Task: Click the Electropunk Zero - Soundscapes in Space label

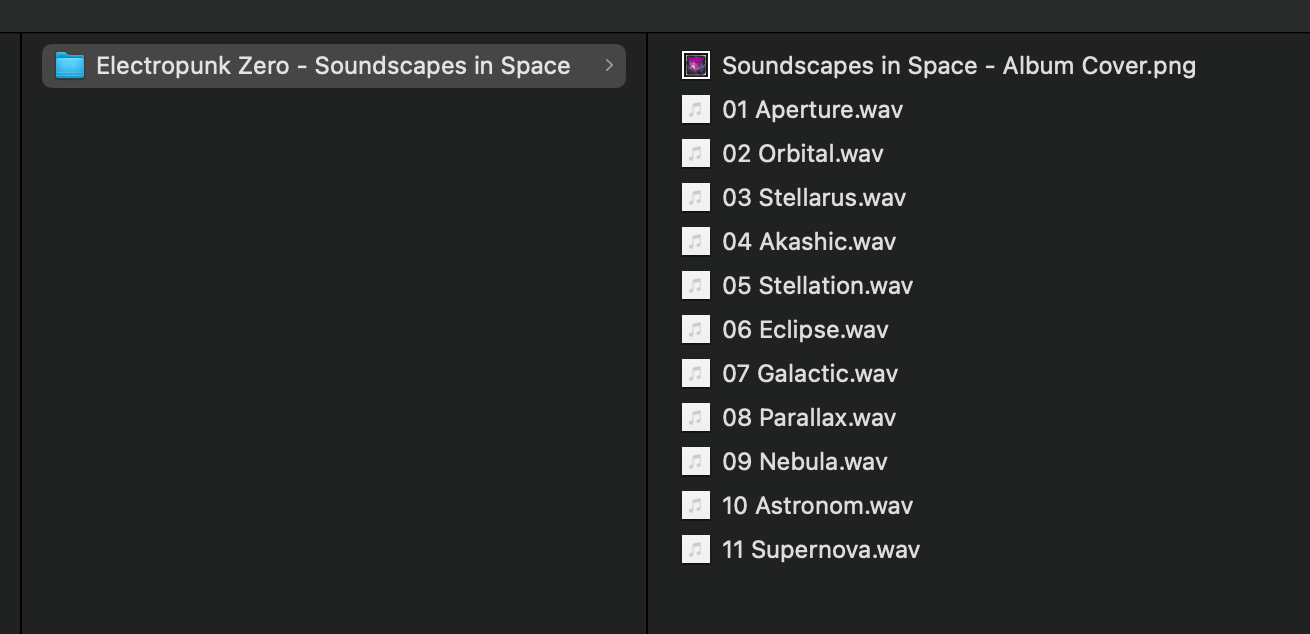Action: point(333,66)
